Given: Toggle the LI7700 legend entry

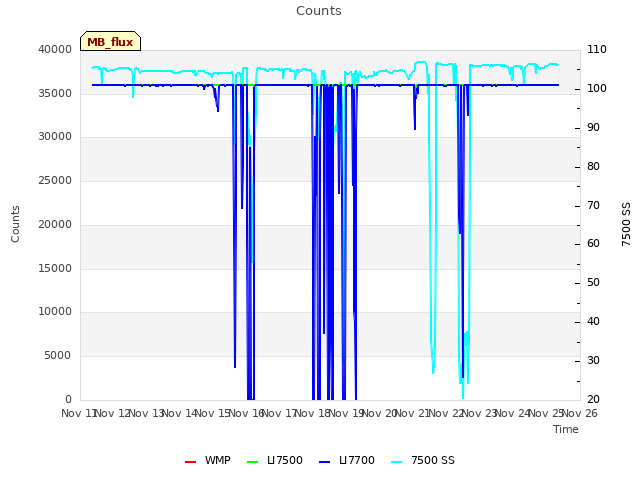Looking at the screenshot, I should [x=347, y=460].
